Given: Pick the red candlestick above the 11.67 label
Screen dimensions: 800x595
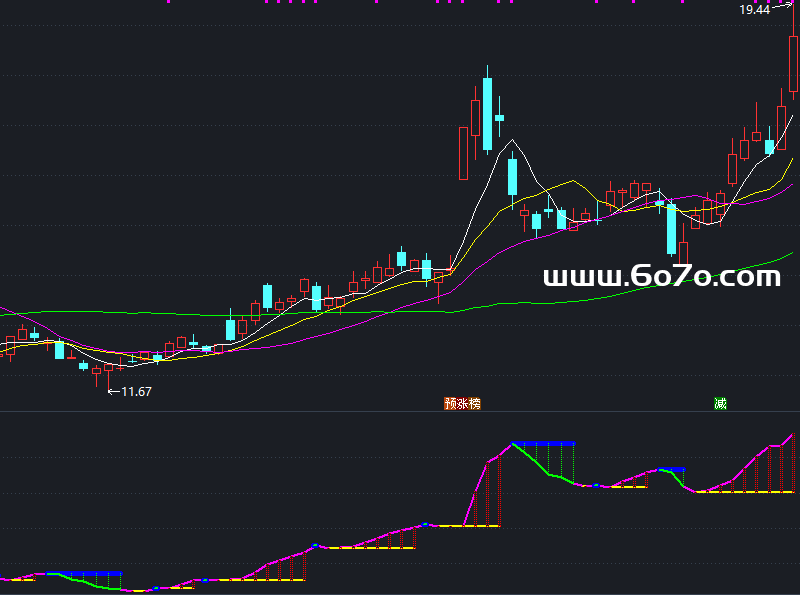Looking at the screenshot, I should 108,369.
